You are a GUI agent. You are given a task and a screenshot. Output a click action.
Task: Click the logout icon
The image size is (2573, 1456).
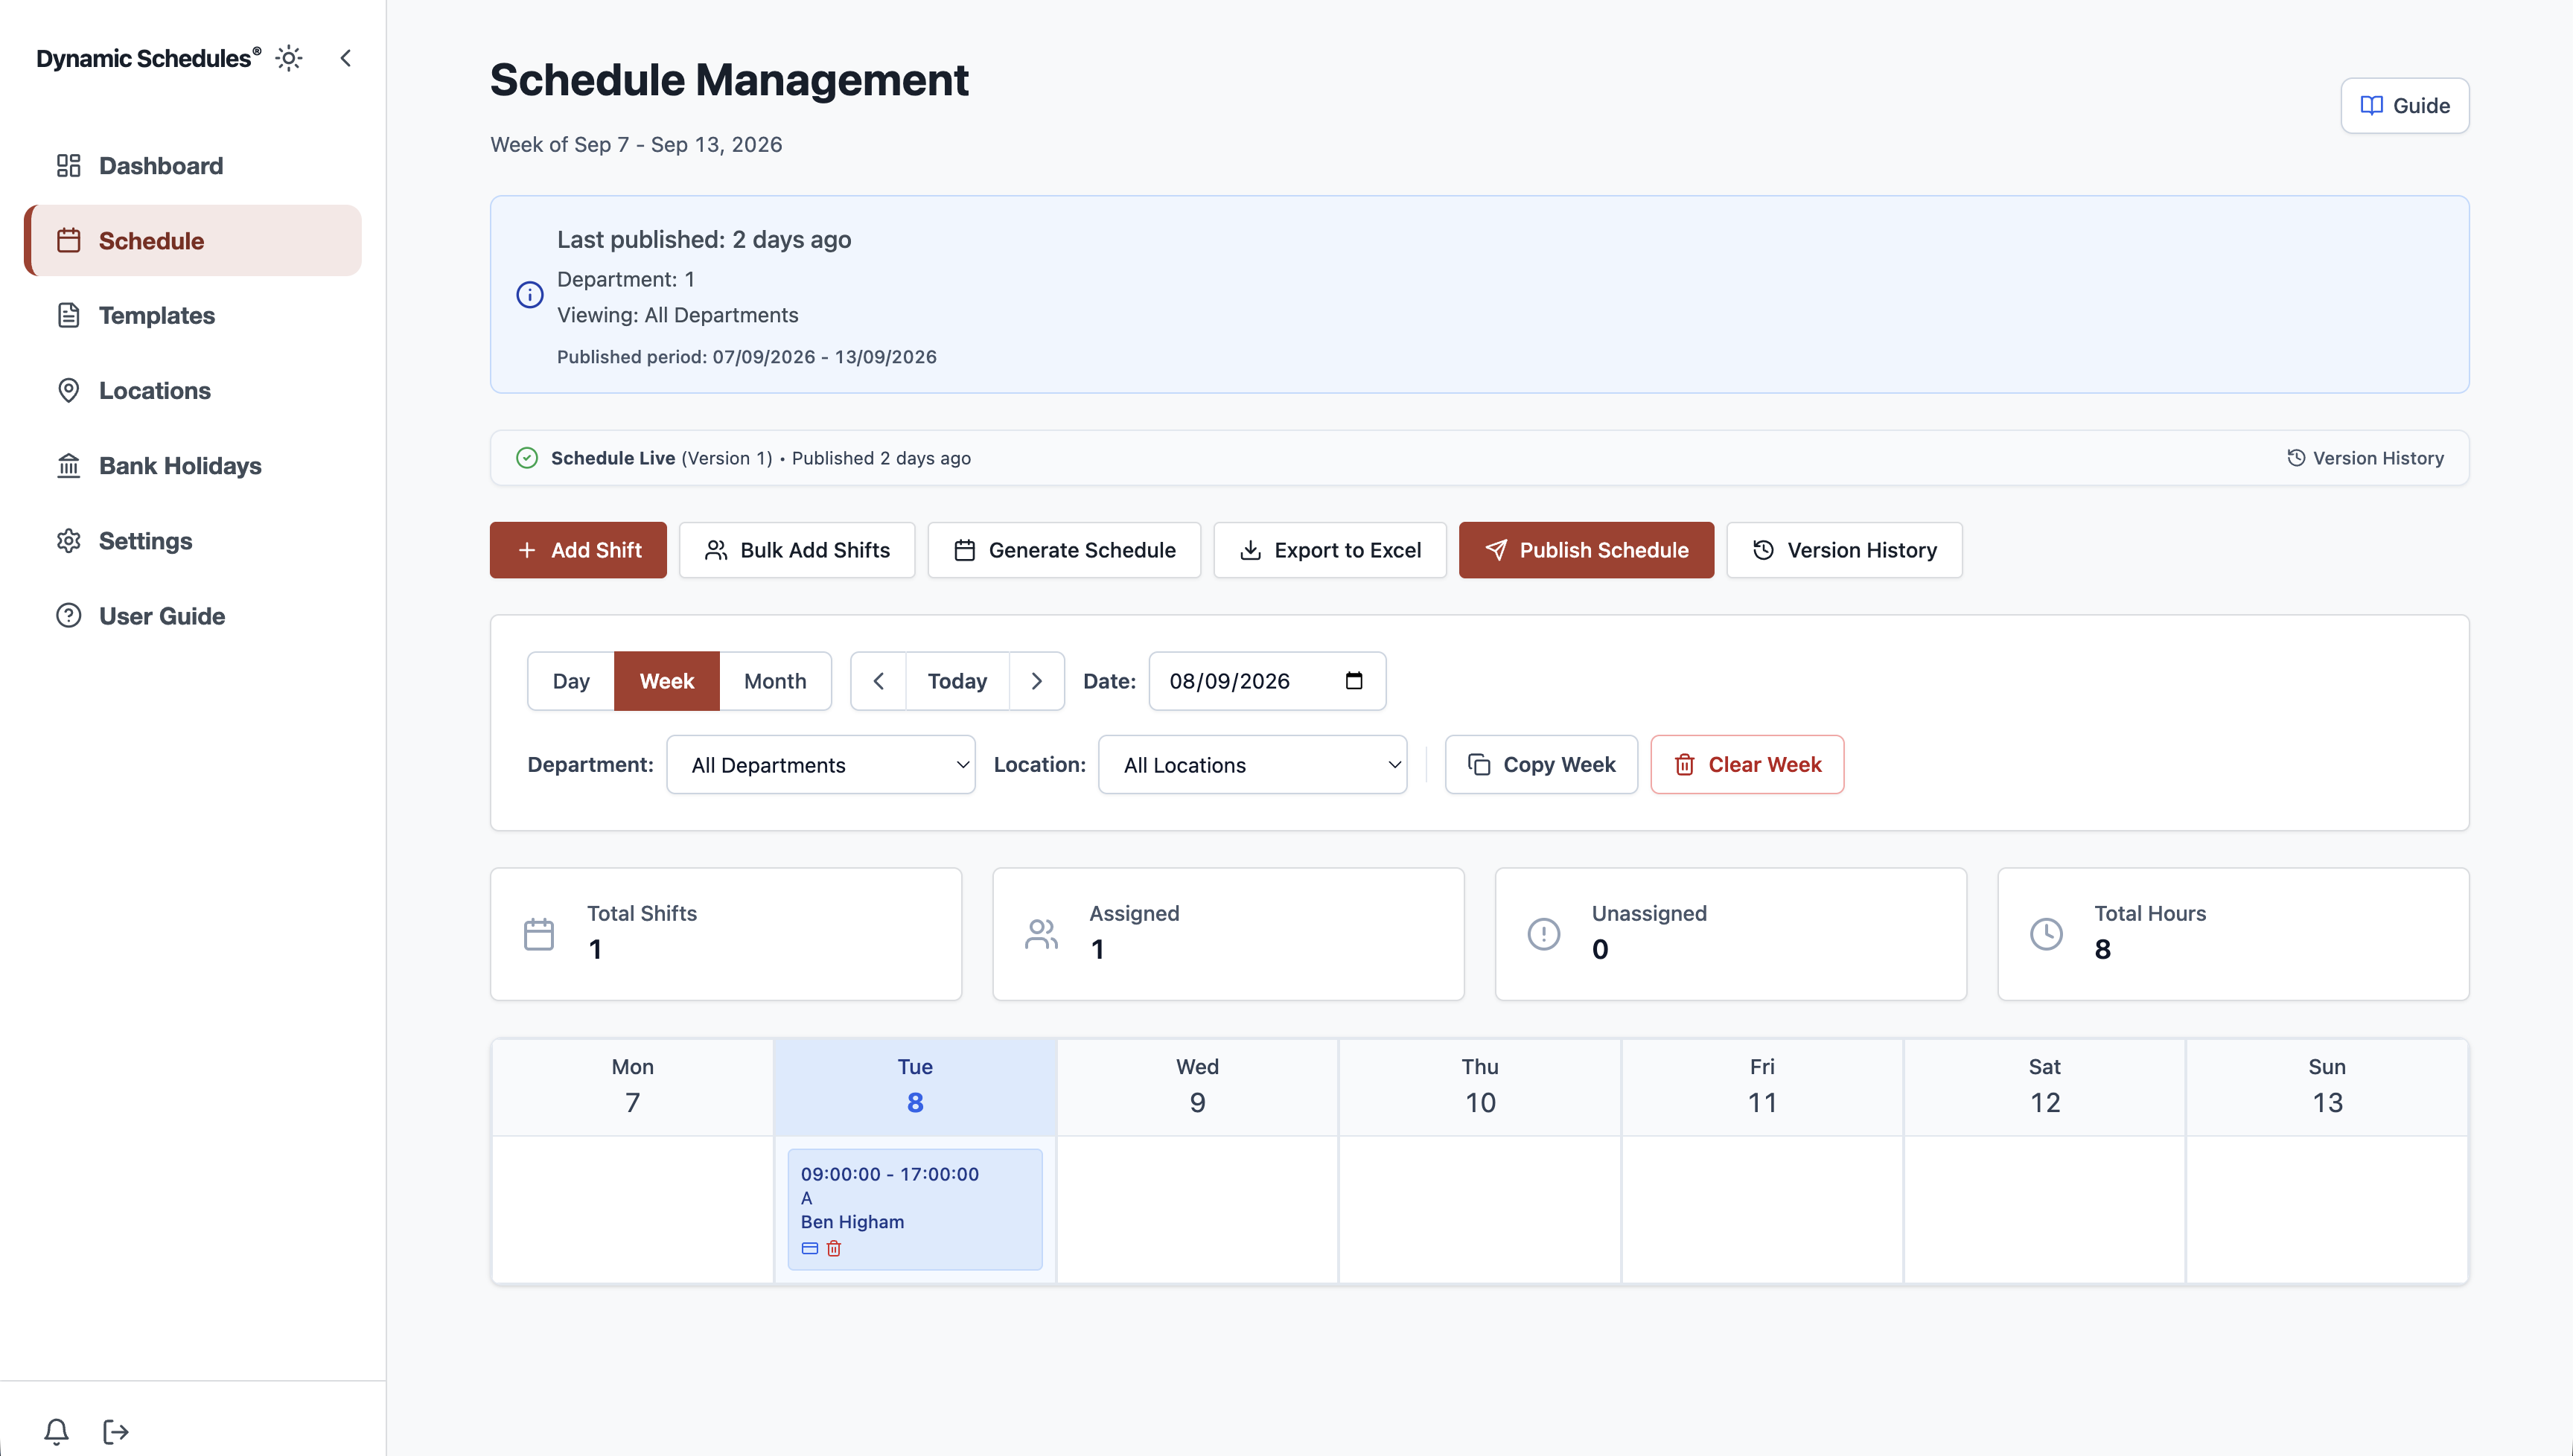[116, 1431]
